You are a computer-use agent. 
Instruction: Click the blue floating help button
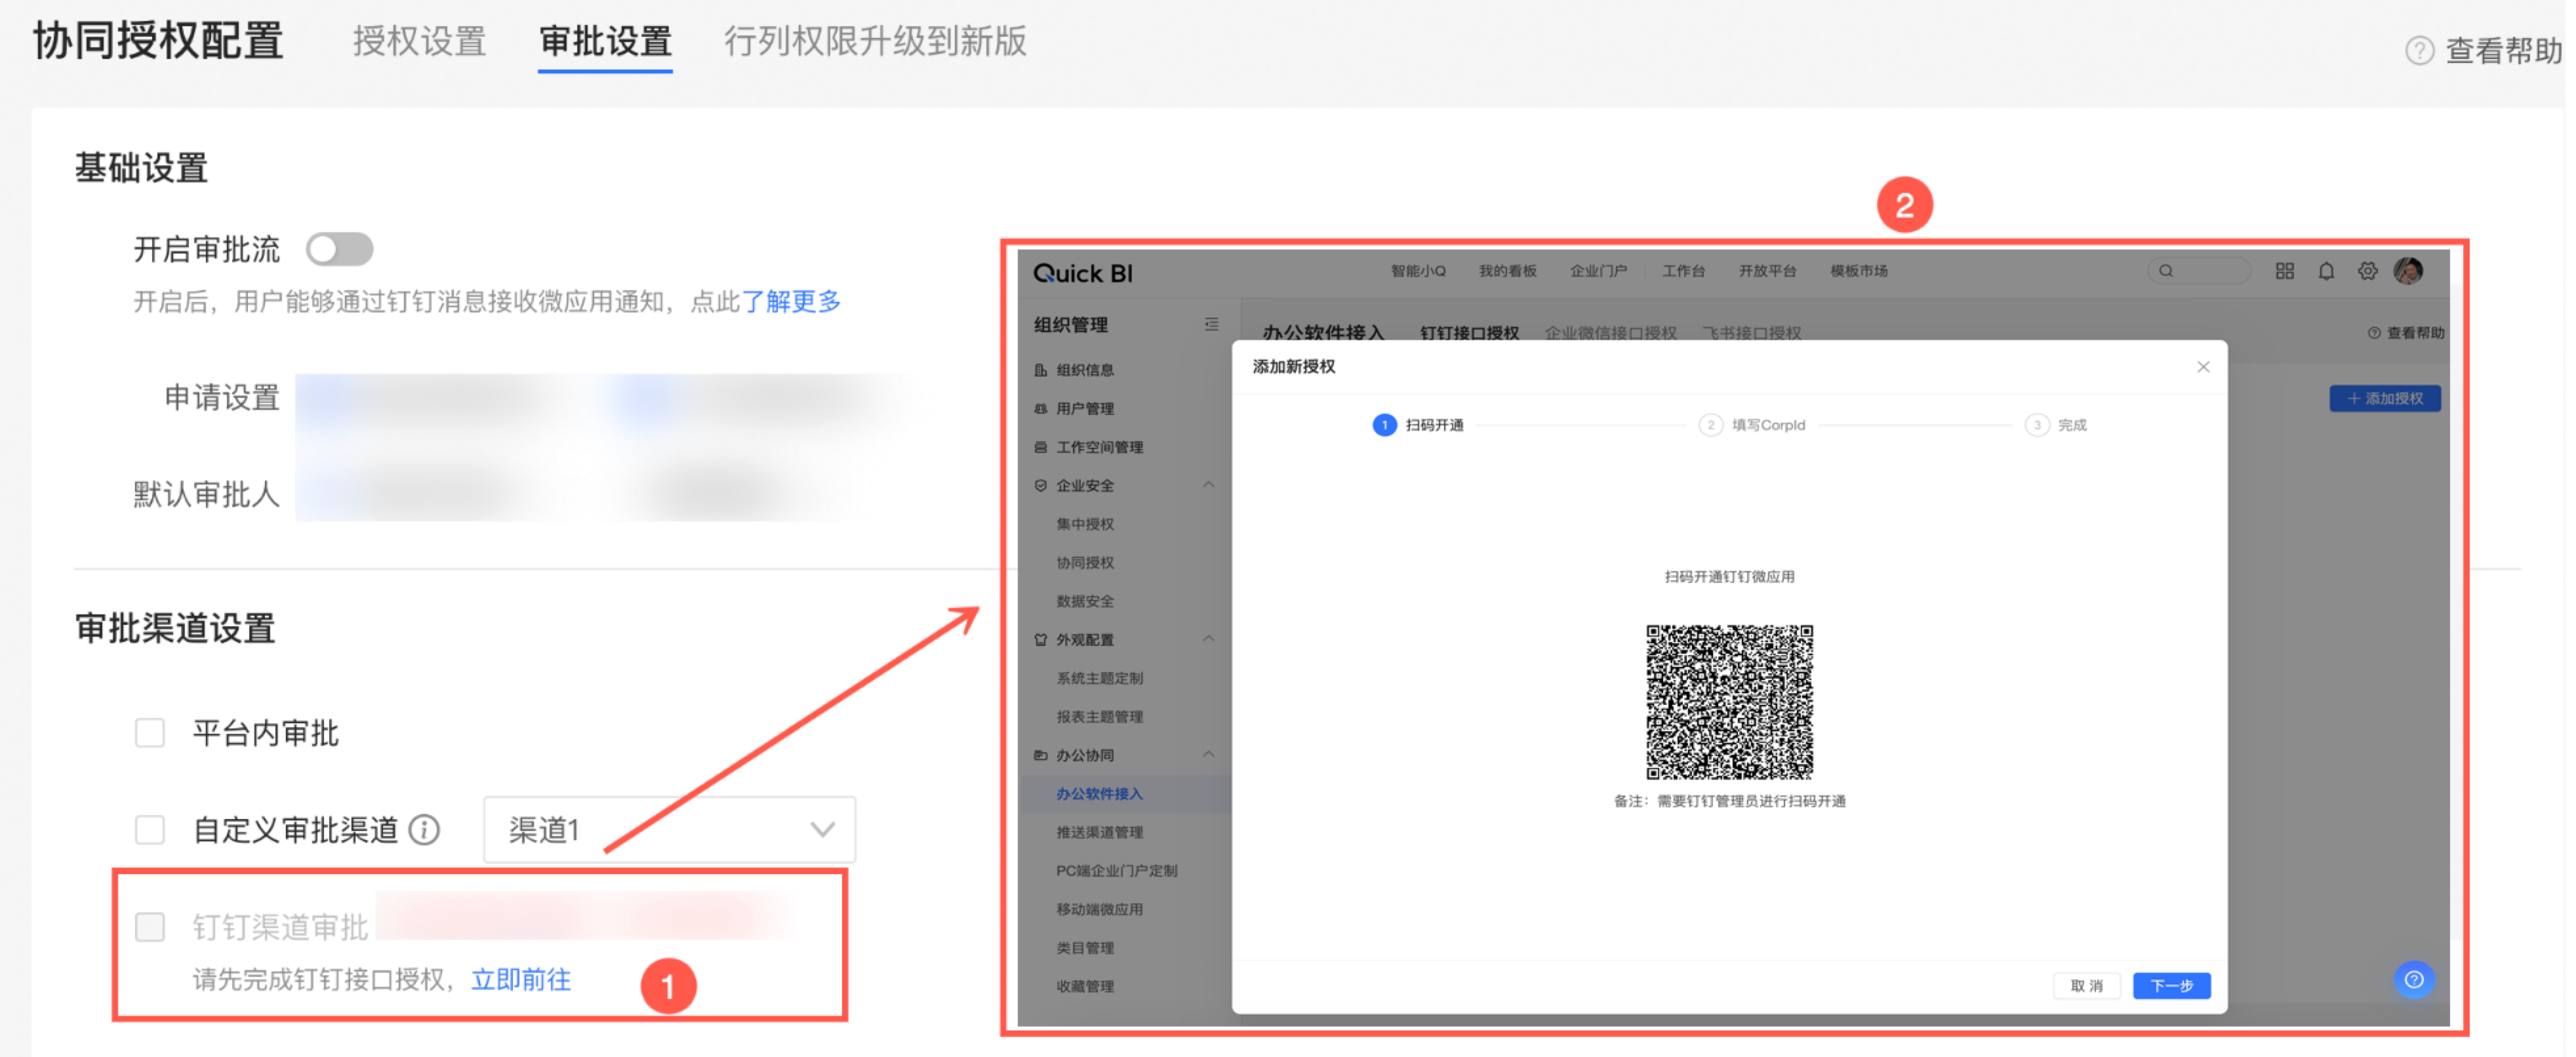(2413, 980)
